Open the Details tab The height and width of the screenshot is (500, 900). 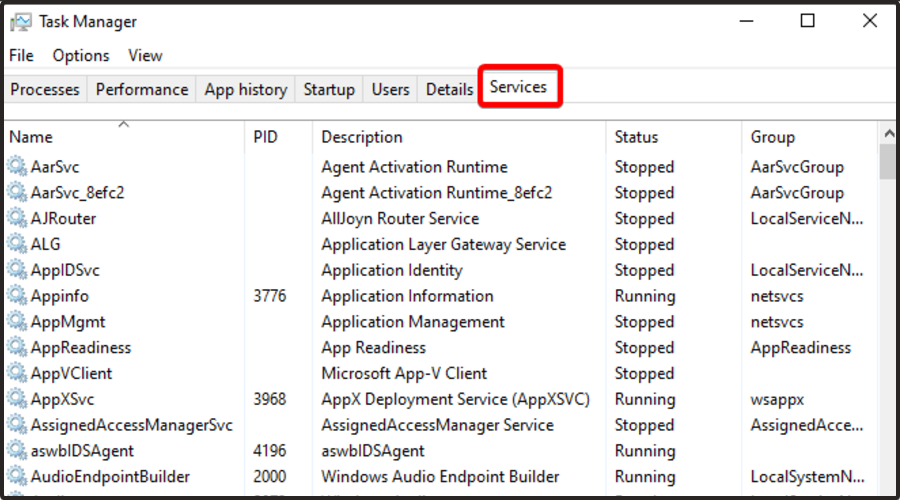click(449, 90)
